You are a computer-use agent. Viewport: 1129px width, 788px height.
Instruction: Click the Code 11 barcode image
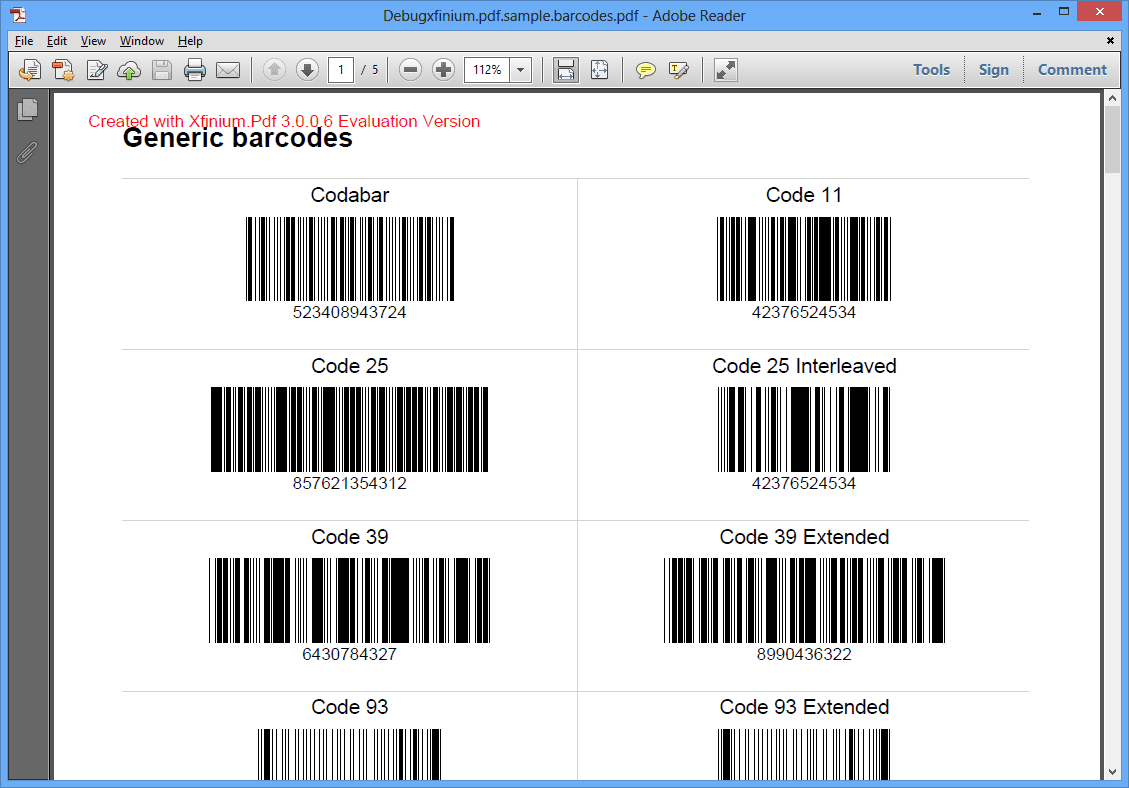click(804, 259)
